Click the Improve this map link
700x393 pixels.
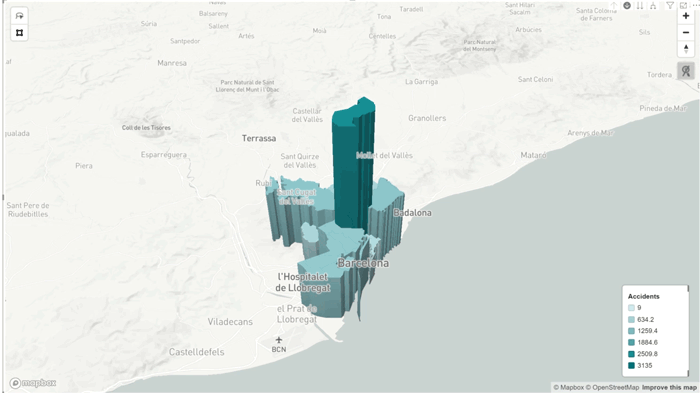pos(669,387)
